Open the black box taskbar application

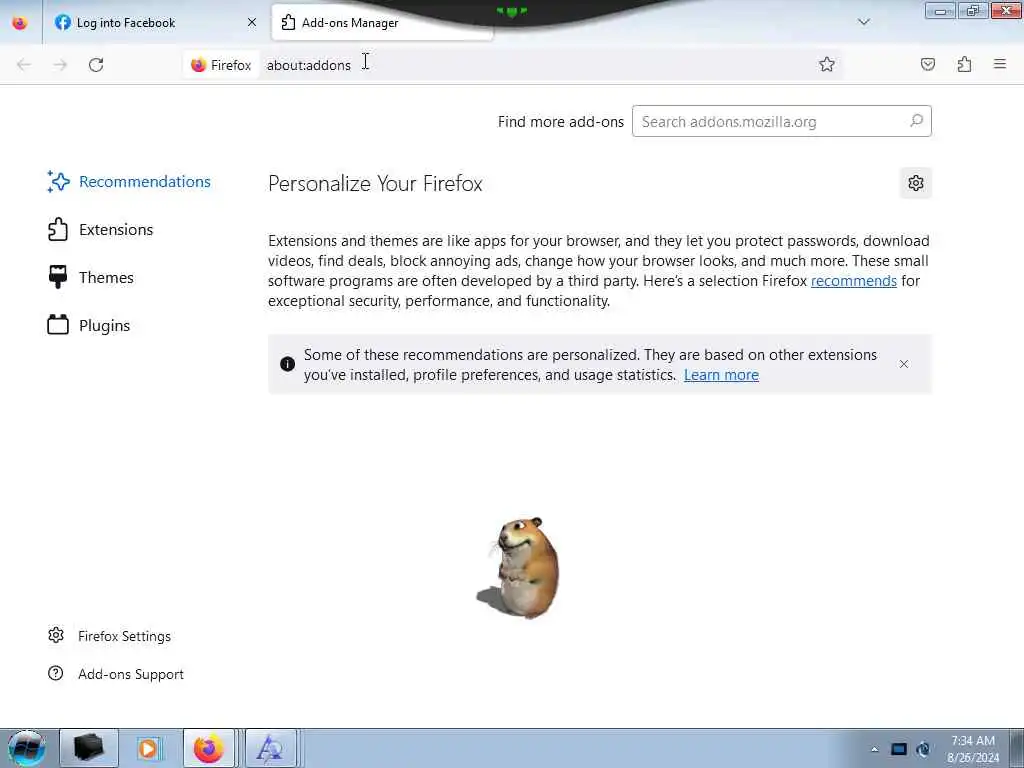pyautogui.click(x=89, y=748)
